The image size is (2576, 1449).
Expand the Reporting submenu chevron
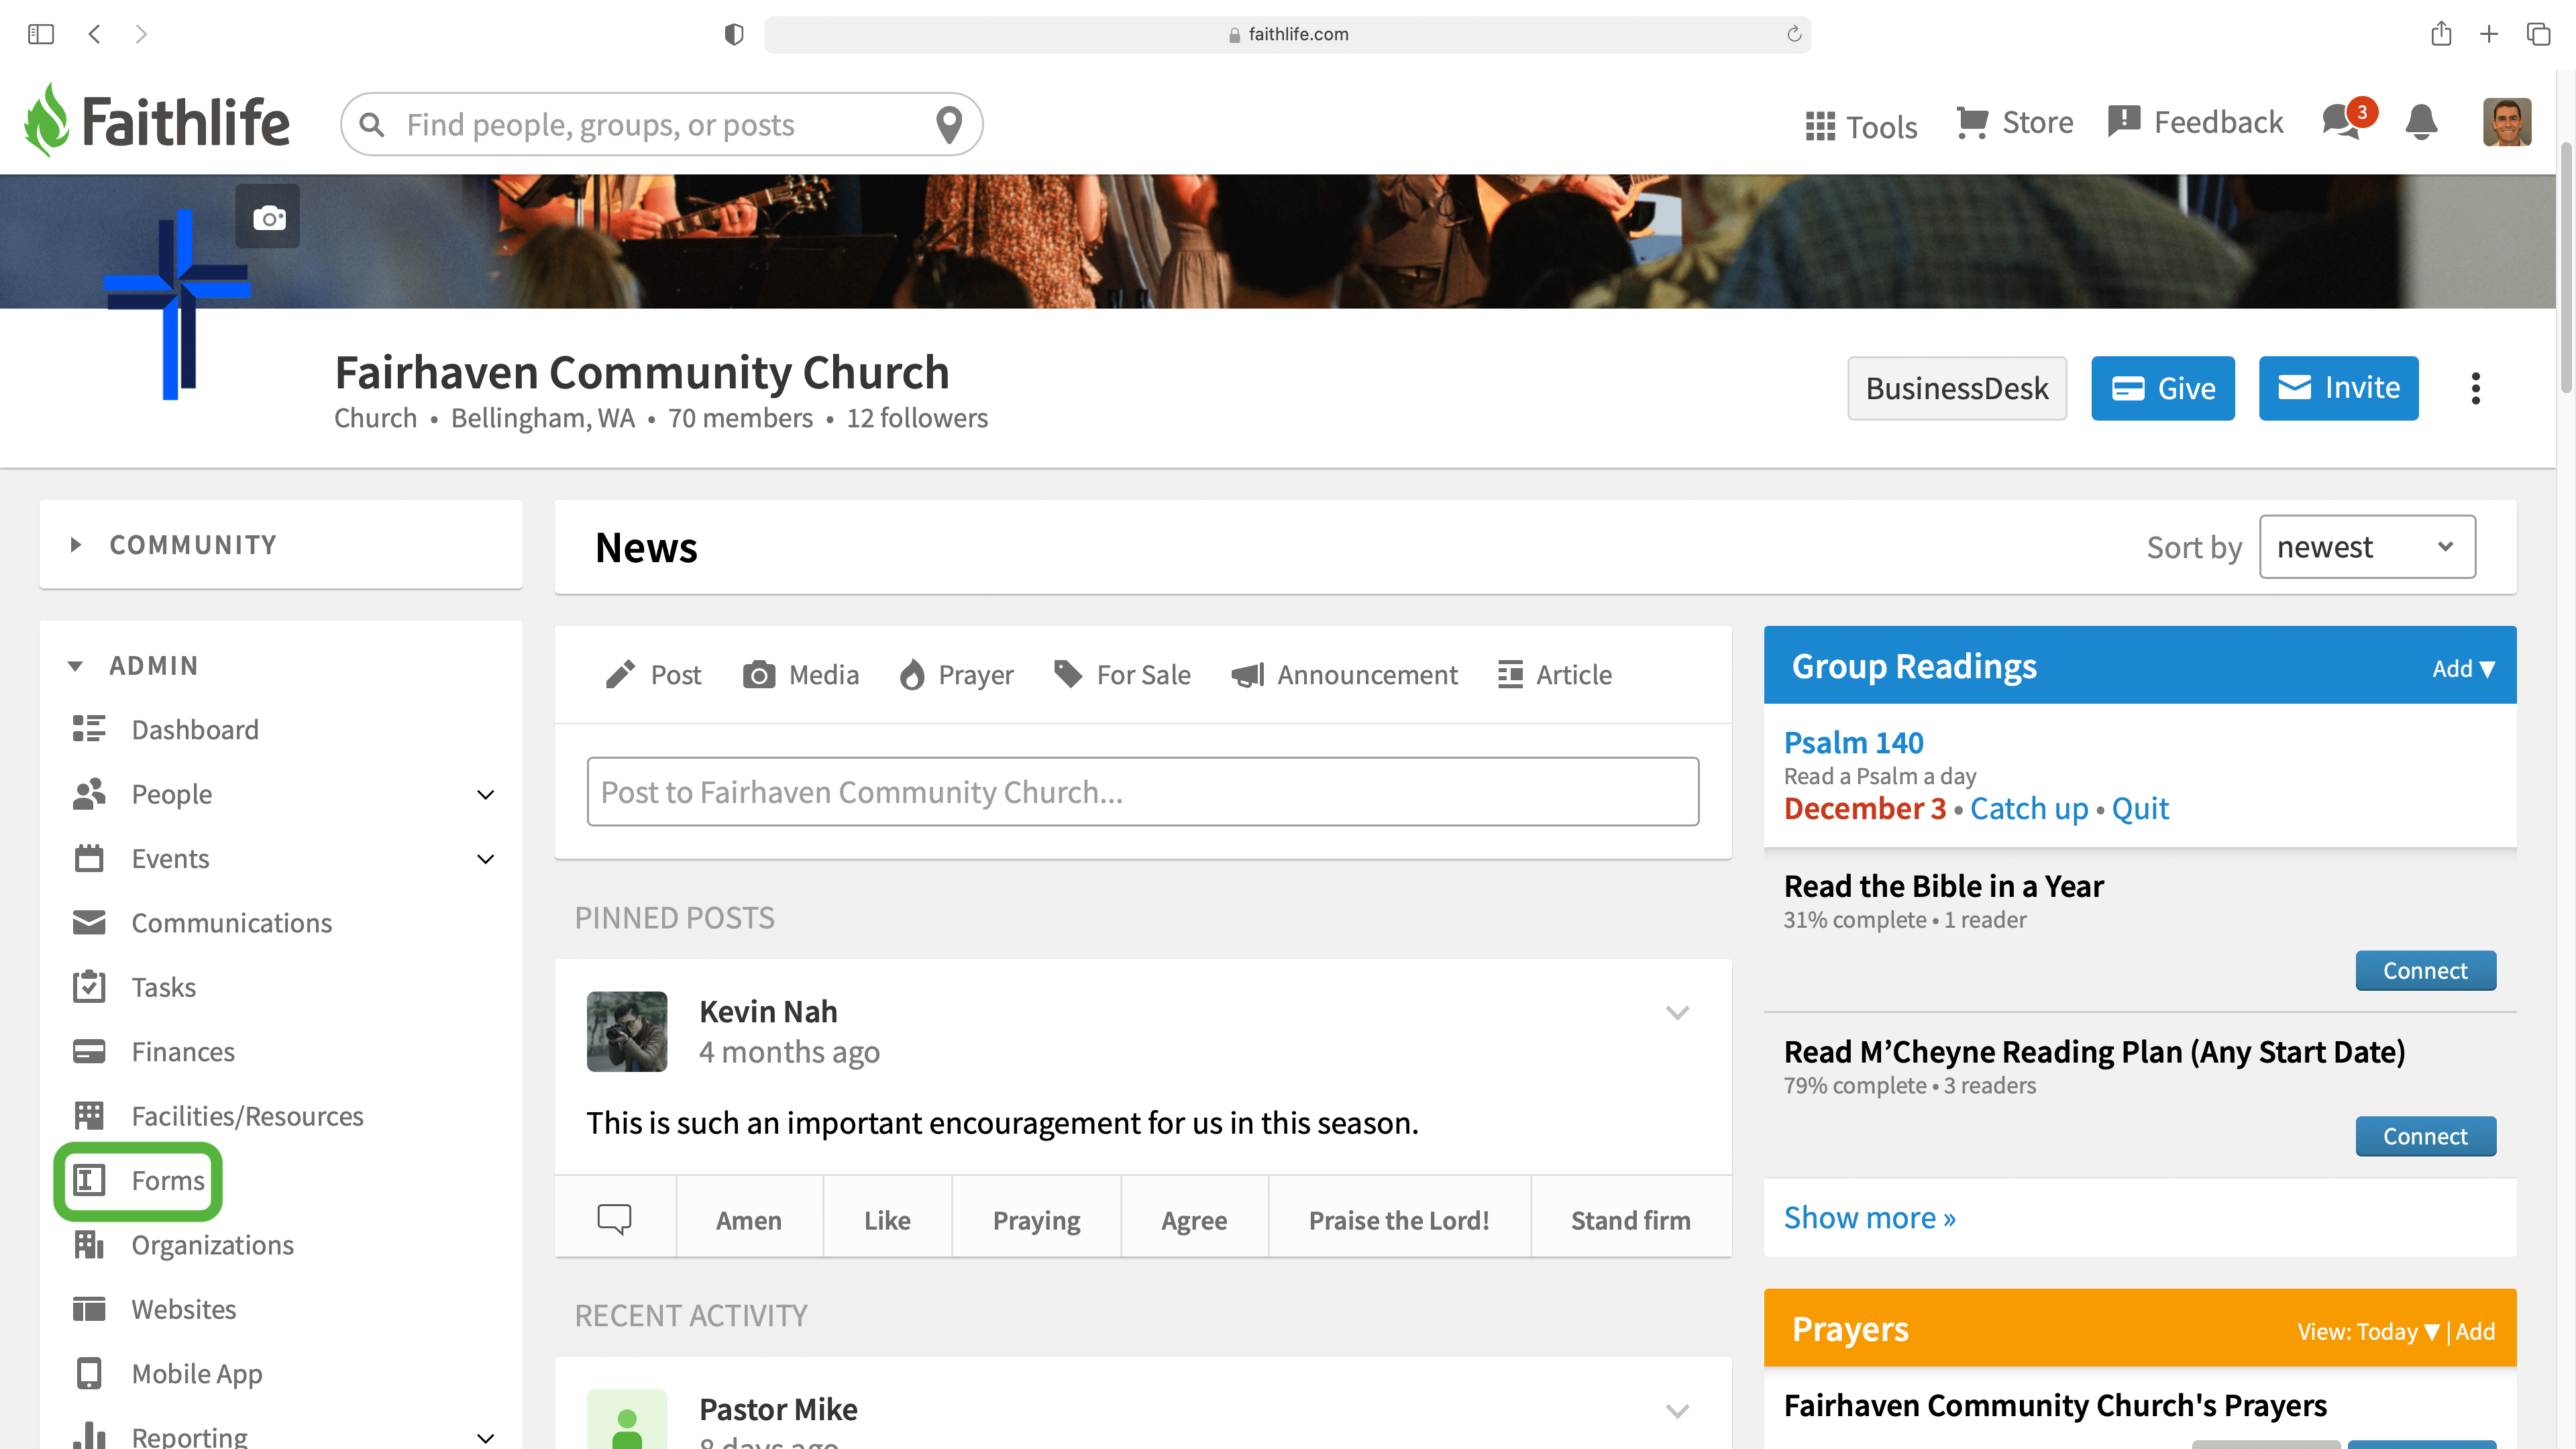tap(485, 1438)
